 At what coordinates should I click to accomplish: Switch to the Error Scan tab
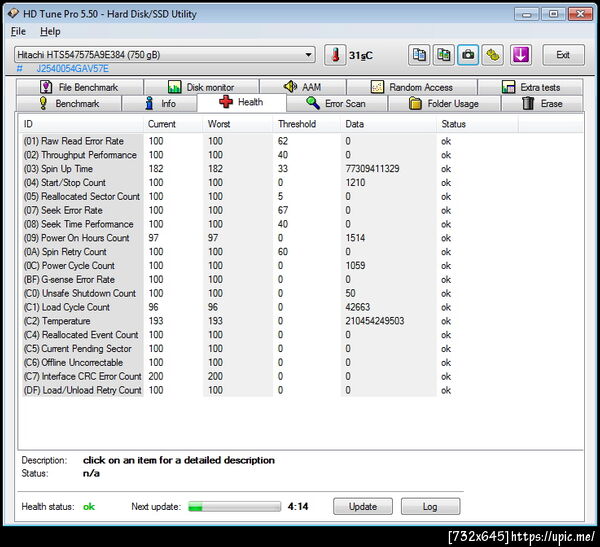(336, 103)
